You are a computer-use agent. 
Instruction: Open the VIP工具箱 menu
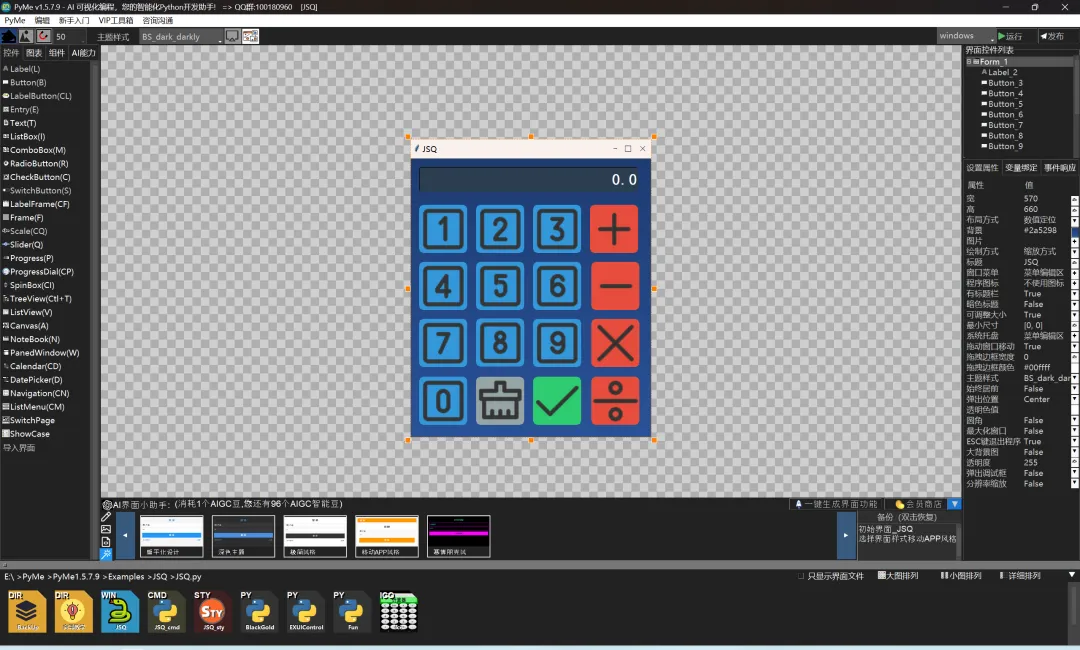point(116,20)
